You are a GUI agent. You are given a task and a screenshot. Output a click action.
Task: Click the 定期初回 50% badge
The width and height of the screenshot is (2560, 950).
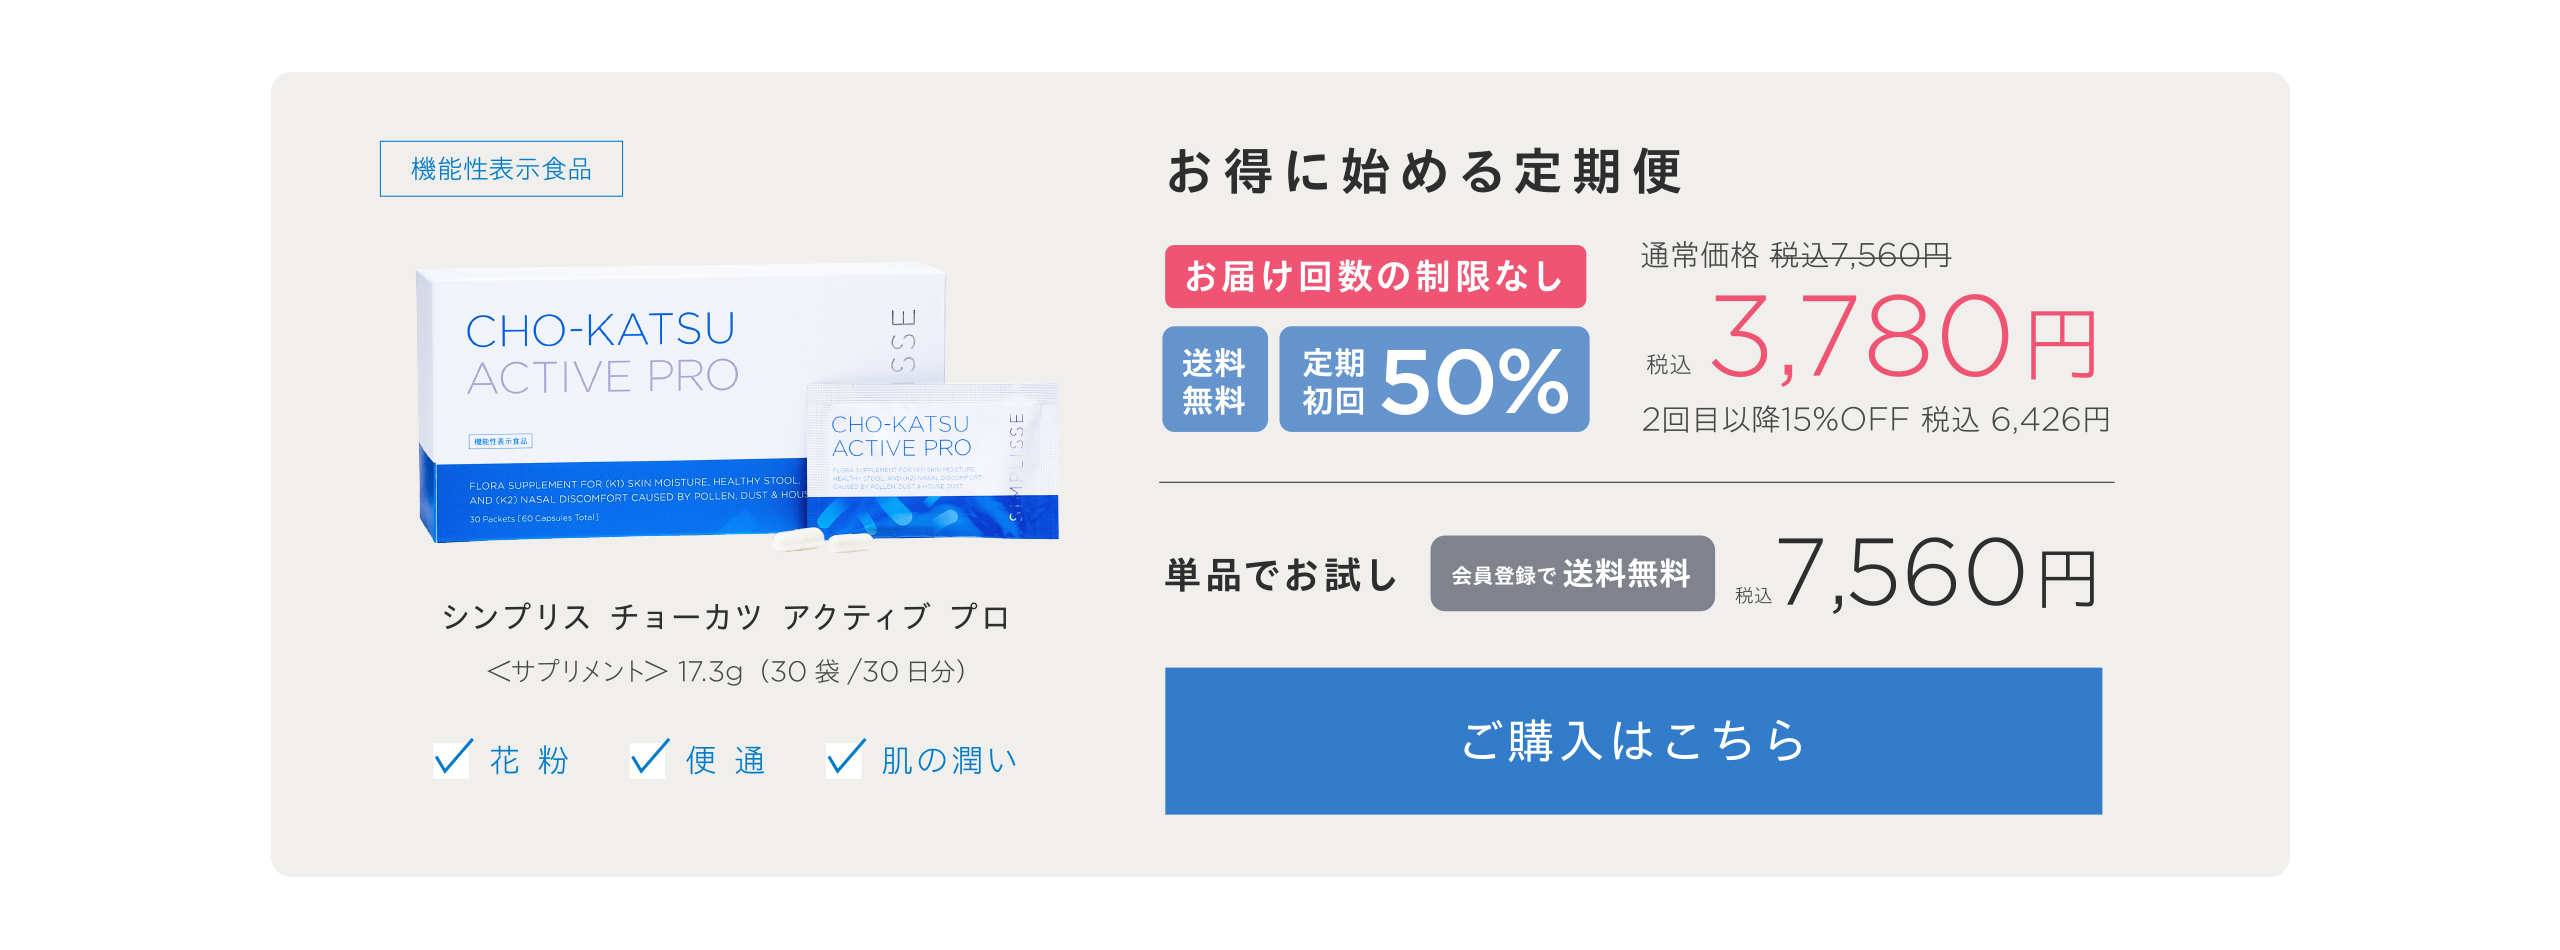[1434, 380]
